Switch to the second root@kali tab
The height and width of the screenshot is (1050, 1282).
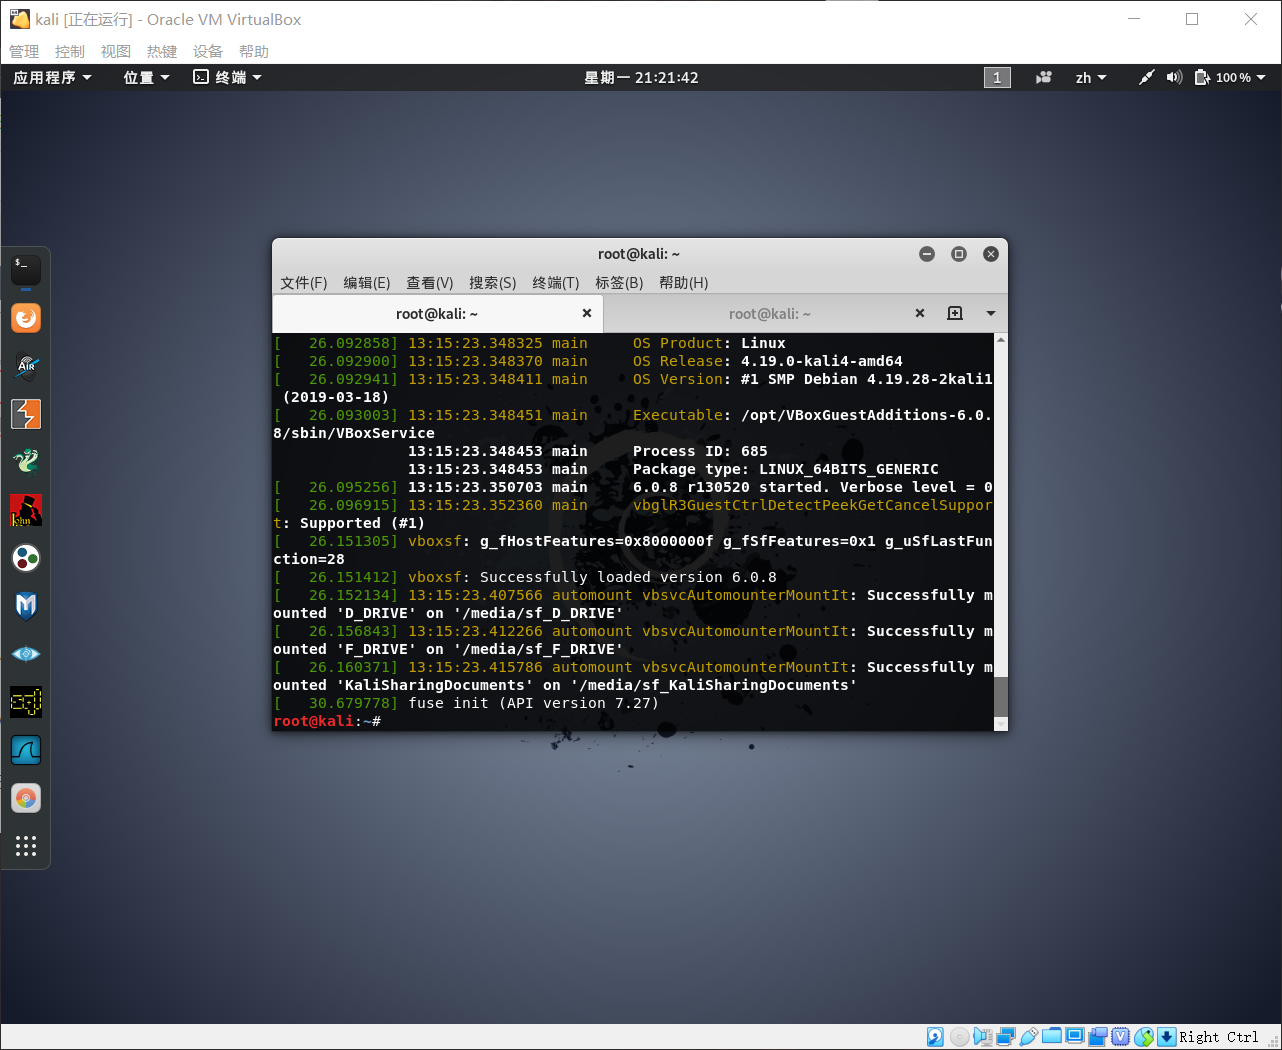point(770,313)
